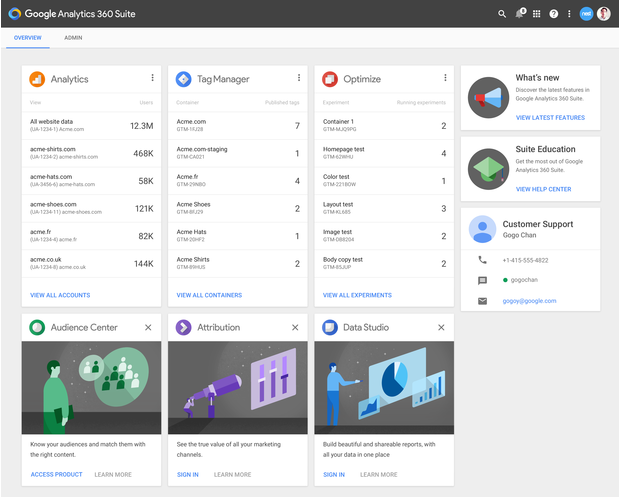Select the acme-hats.com analytics row
This screenshot has width=619, height=497.
(x=91, y=181)
